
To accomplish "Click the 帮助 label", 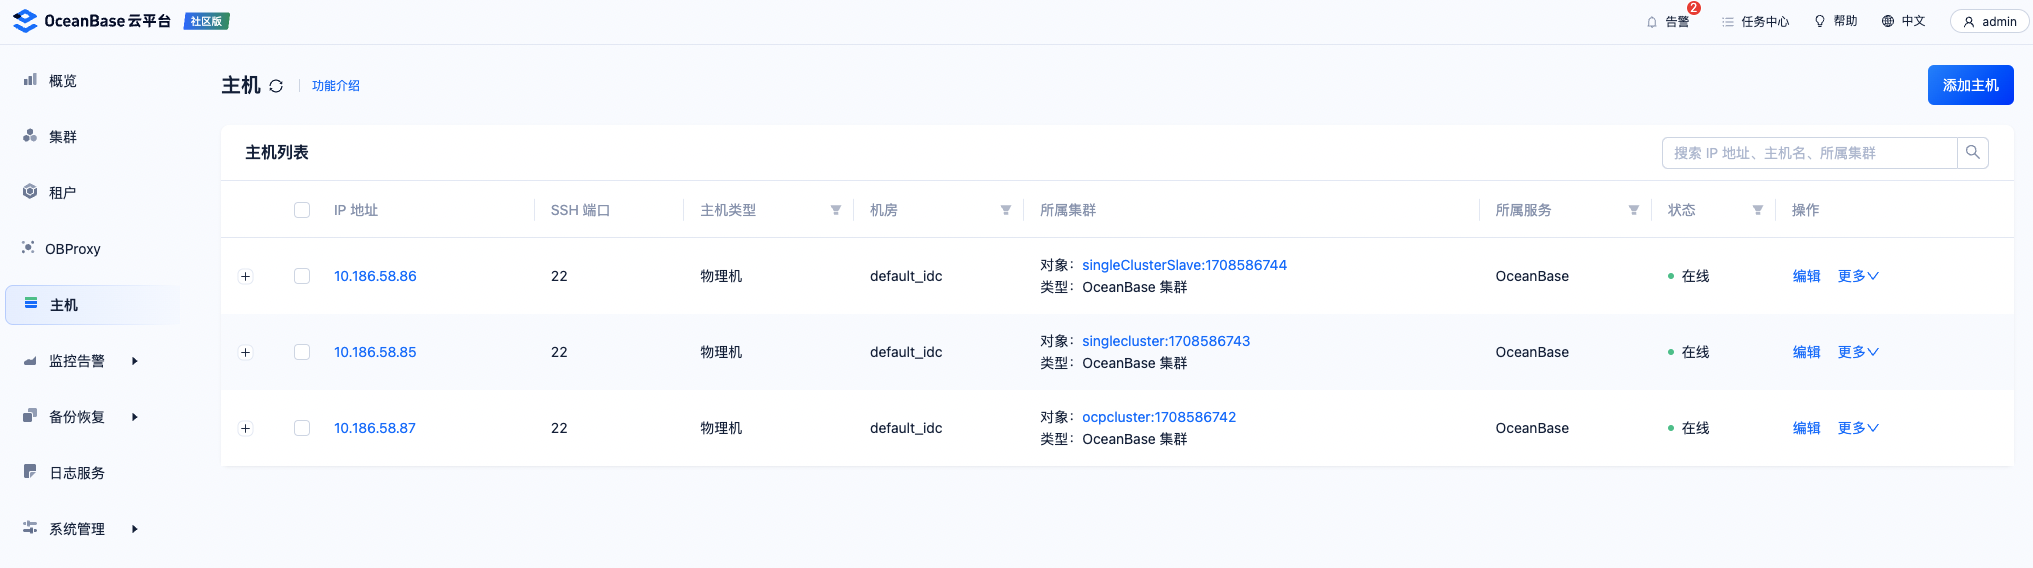I will point(1845,21).
